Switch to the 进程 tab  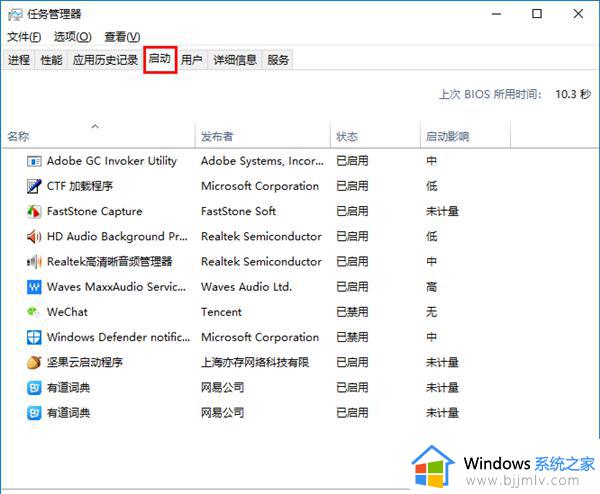point(19,60)
